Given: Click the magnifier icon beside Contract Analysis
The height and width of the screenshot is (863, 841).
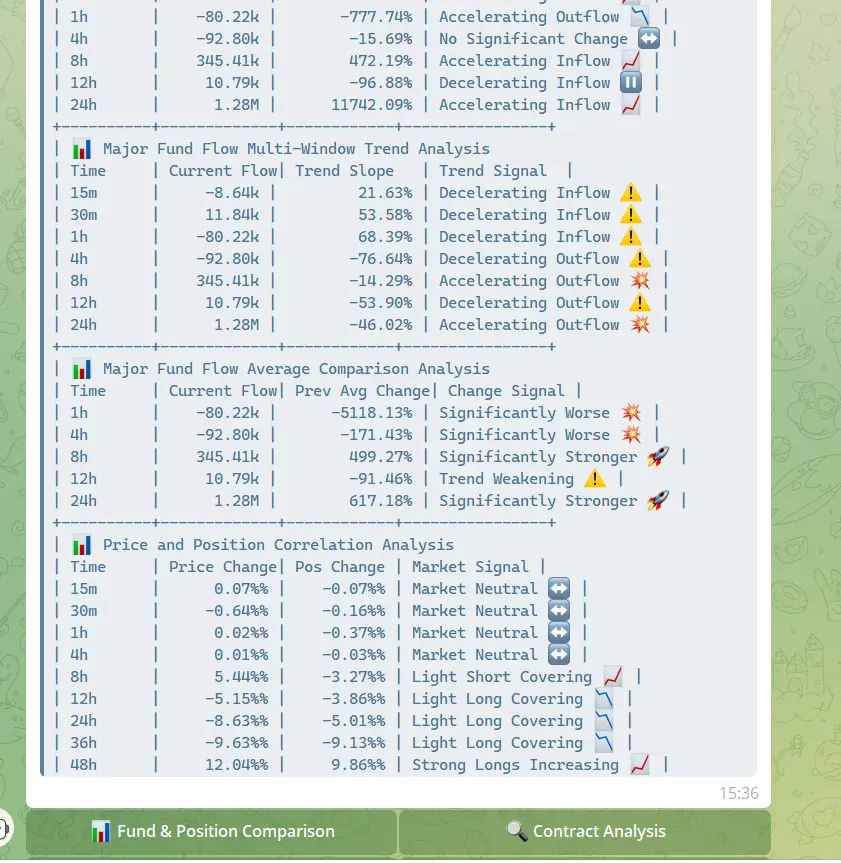Looking at the screenshot, I should tap(516, 831).
